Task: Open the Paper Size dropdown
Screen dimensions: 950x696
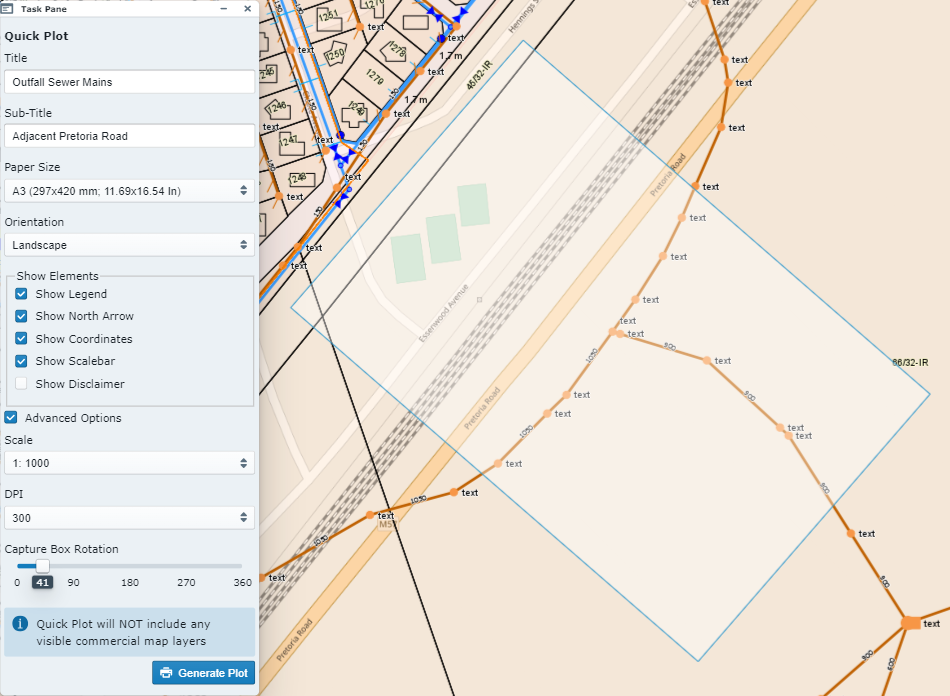Action: [x=129, y=190]
